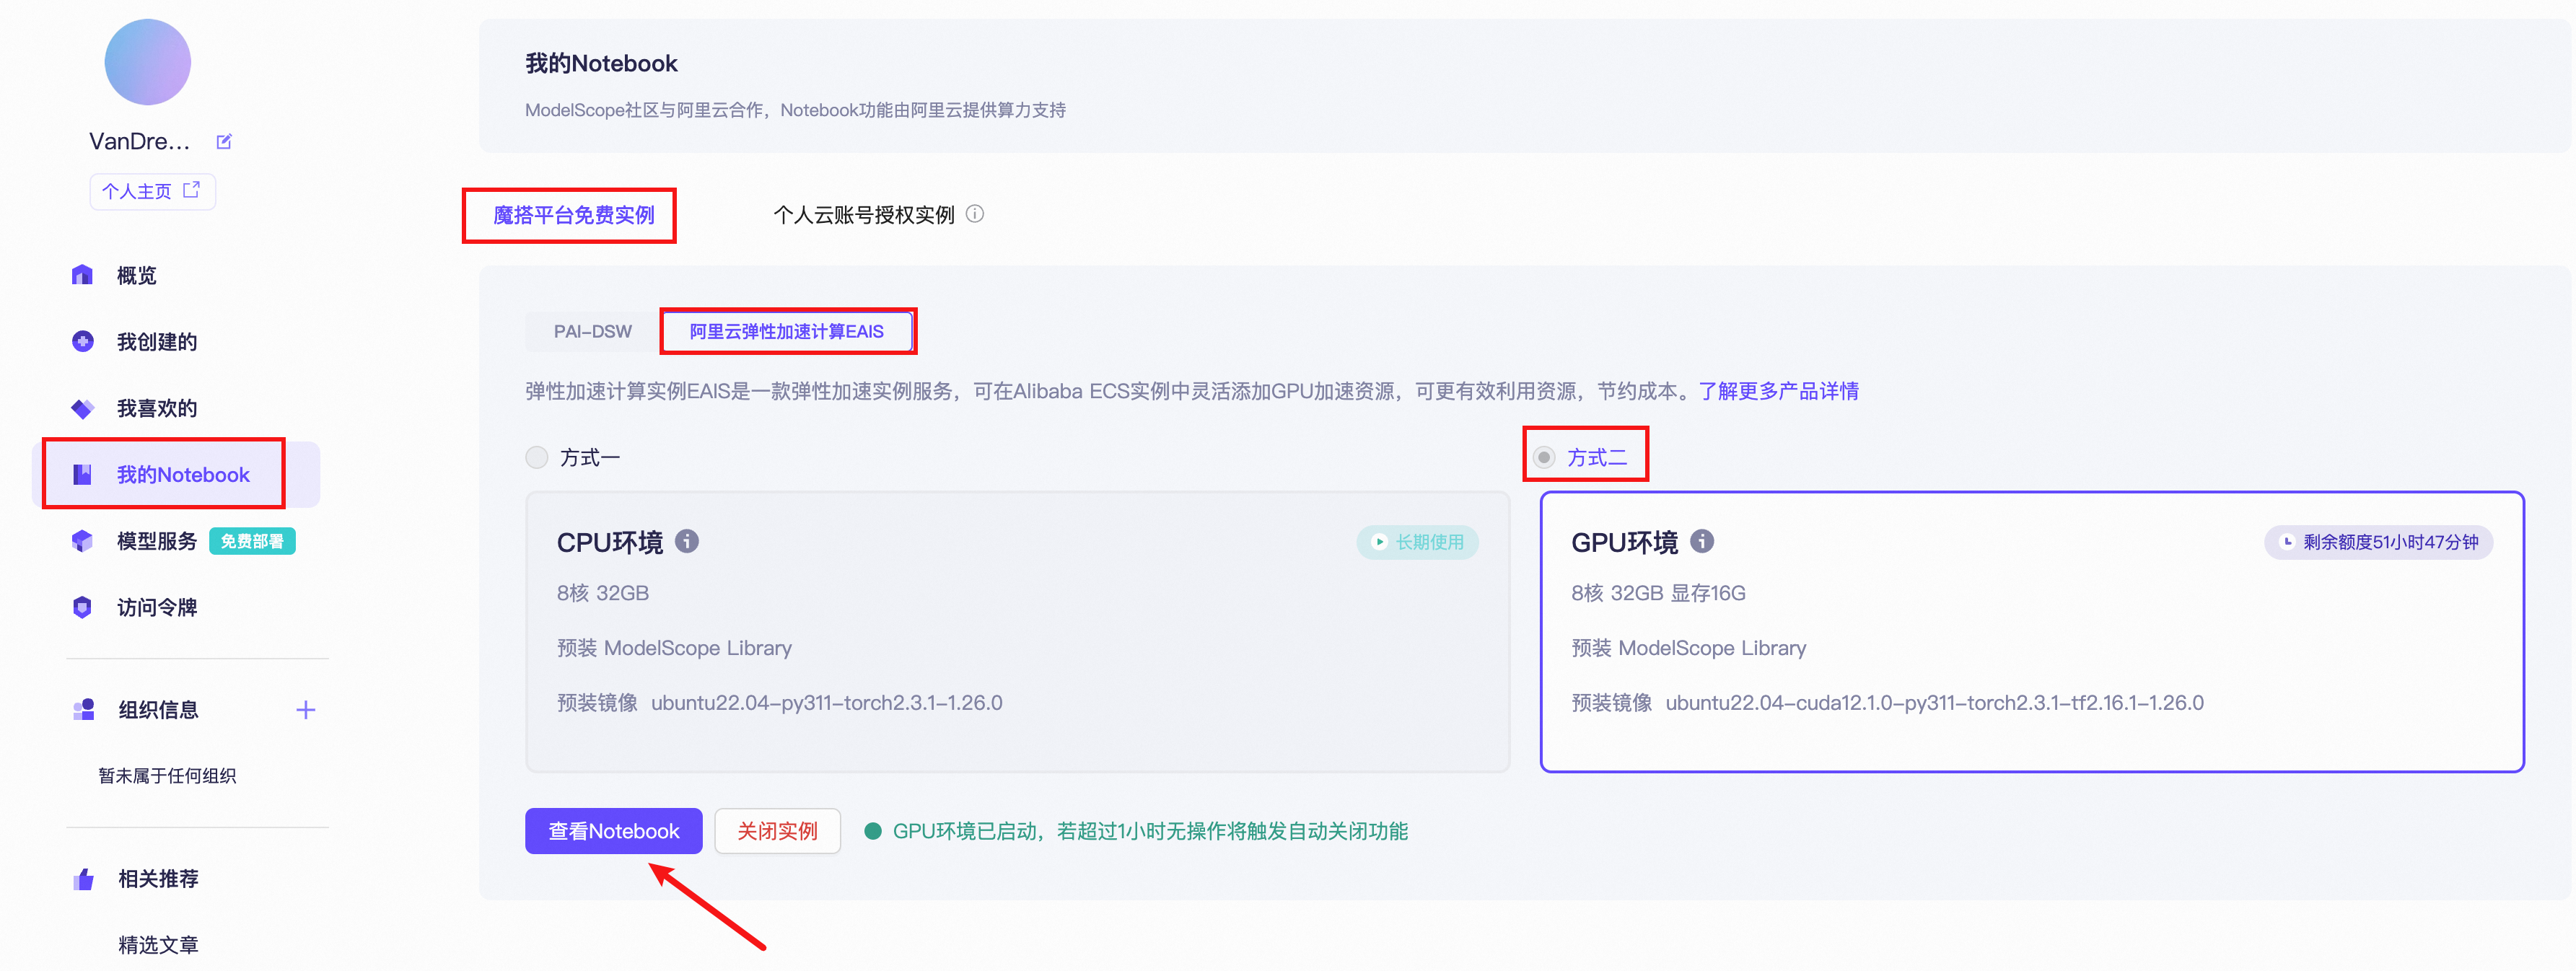Add organization with the plus icon
Image resolution: width=2576 pixels, height=971 pixels.
click(x=306, y=710)
